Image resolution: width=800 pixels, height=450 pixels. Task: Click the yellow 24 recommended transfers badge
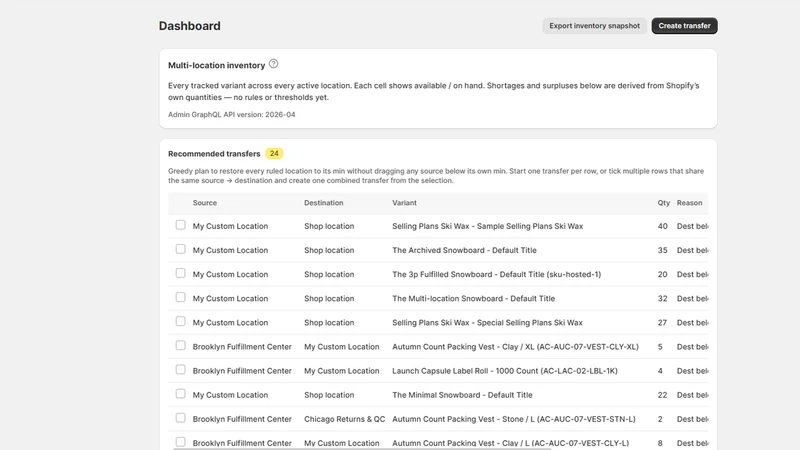[274, 154]
